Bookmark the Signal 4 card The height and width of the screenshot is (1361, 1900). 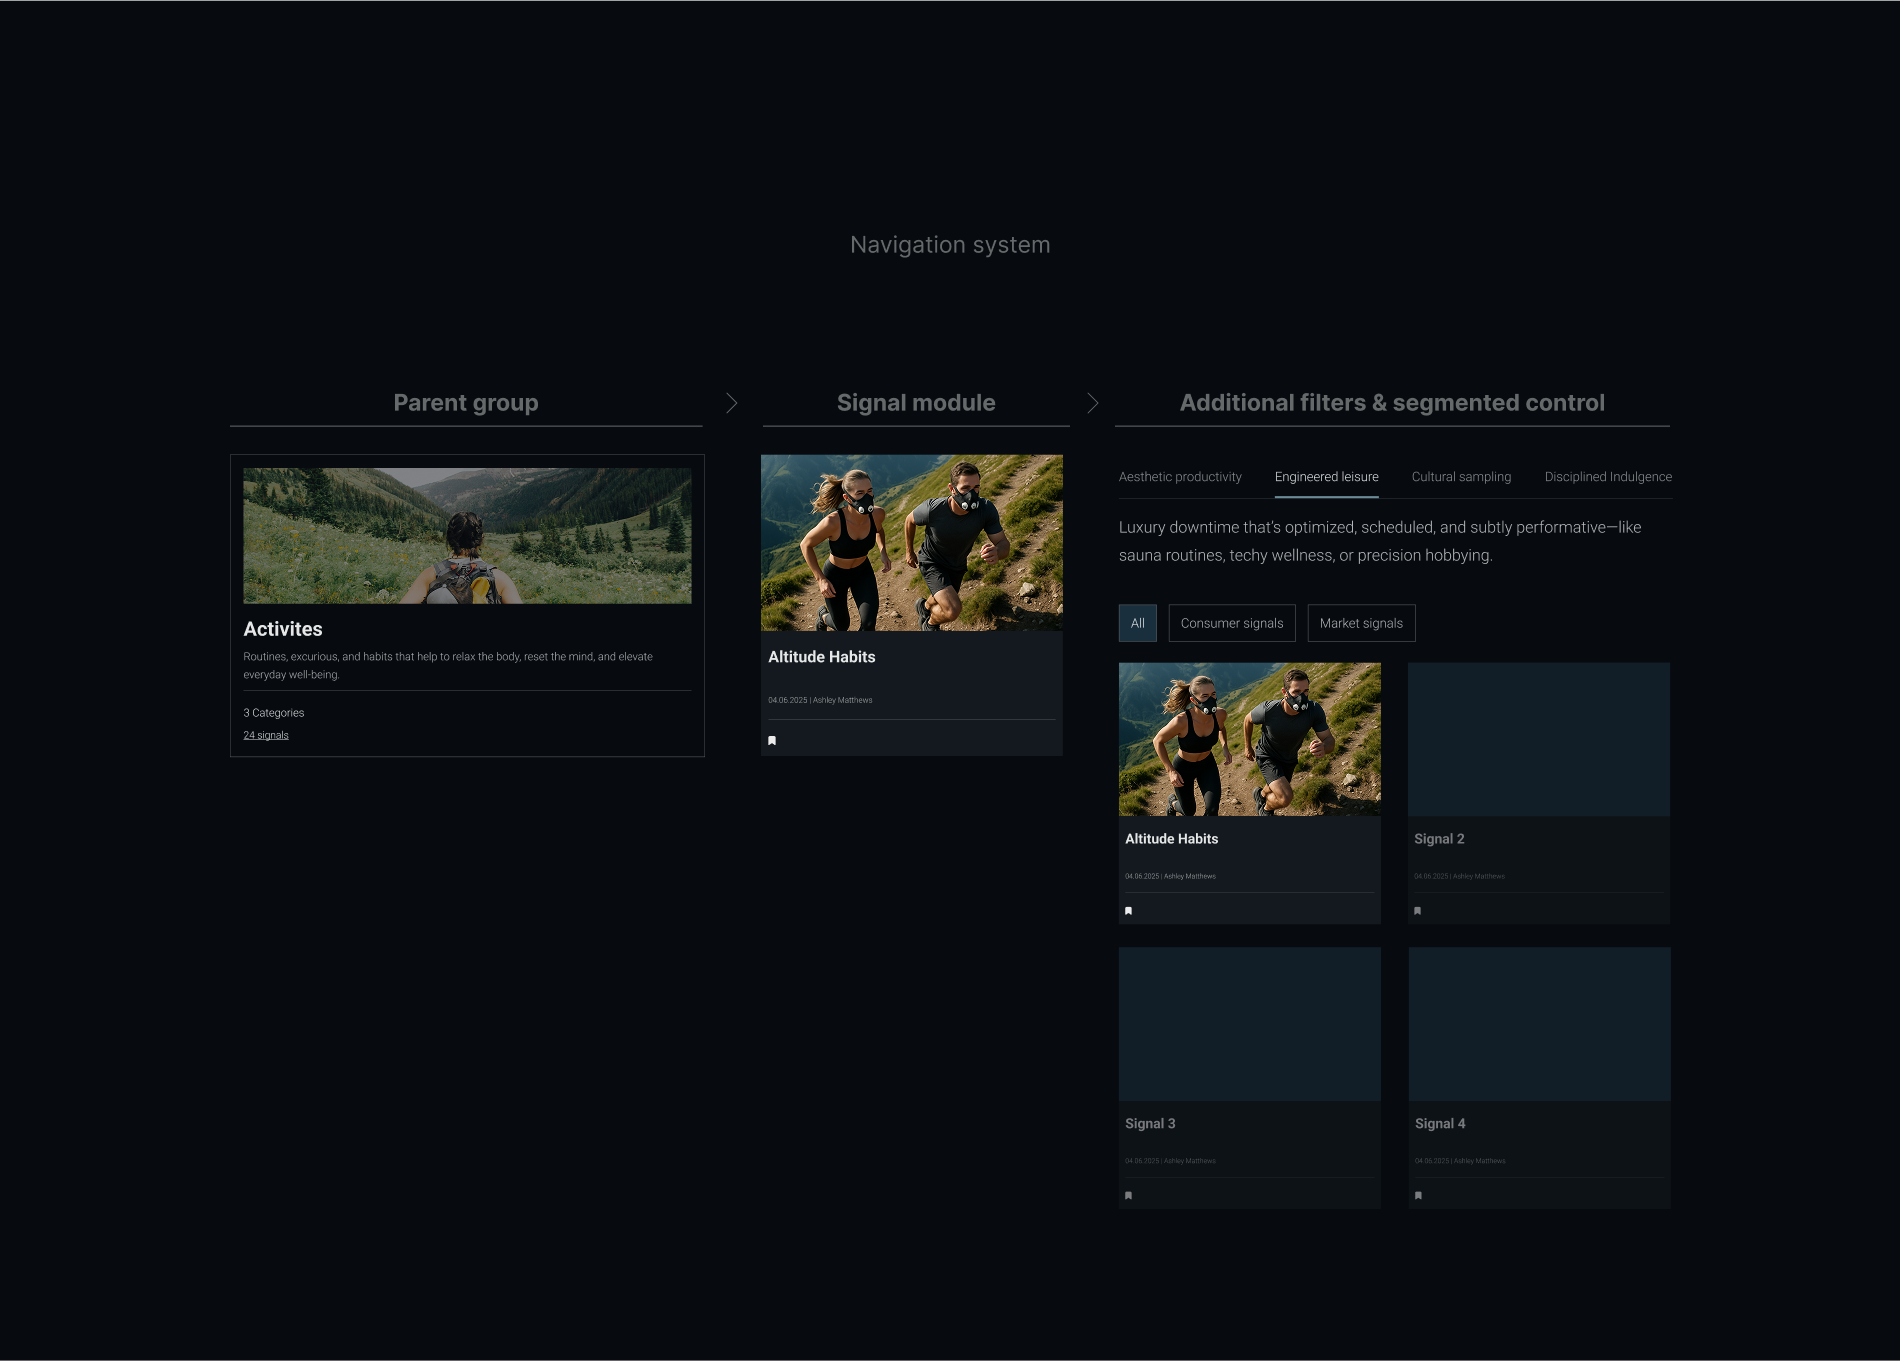pyautogui.click(x=1418, y=1196)
